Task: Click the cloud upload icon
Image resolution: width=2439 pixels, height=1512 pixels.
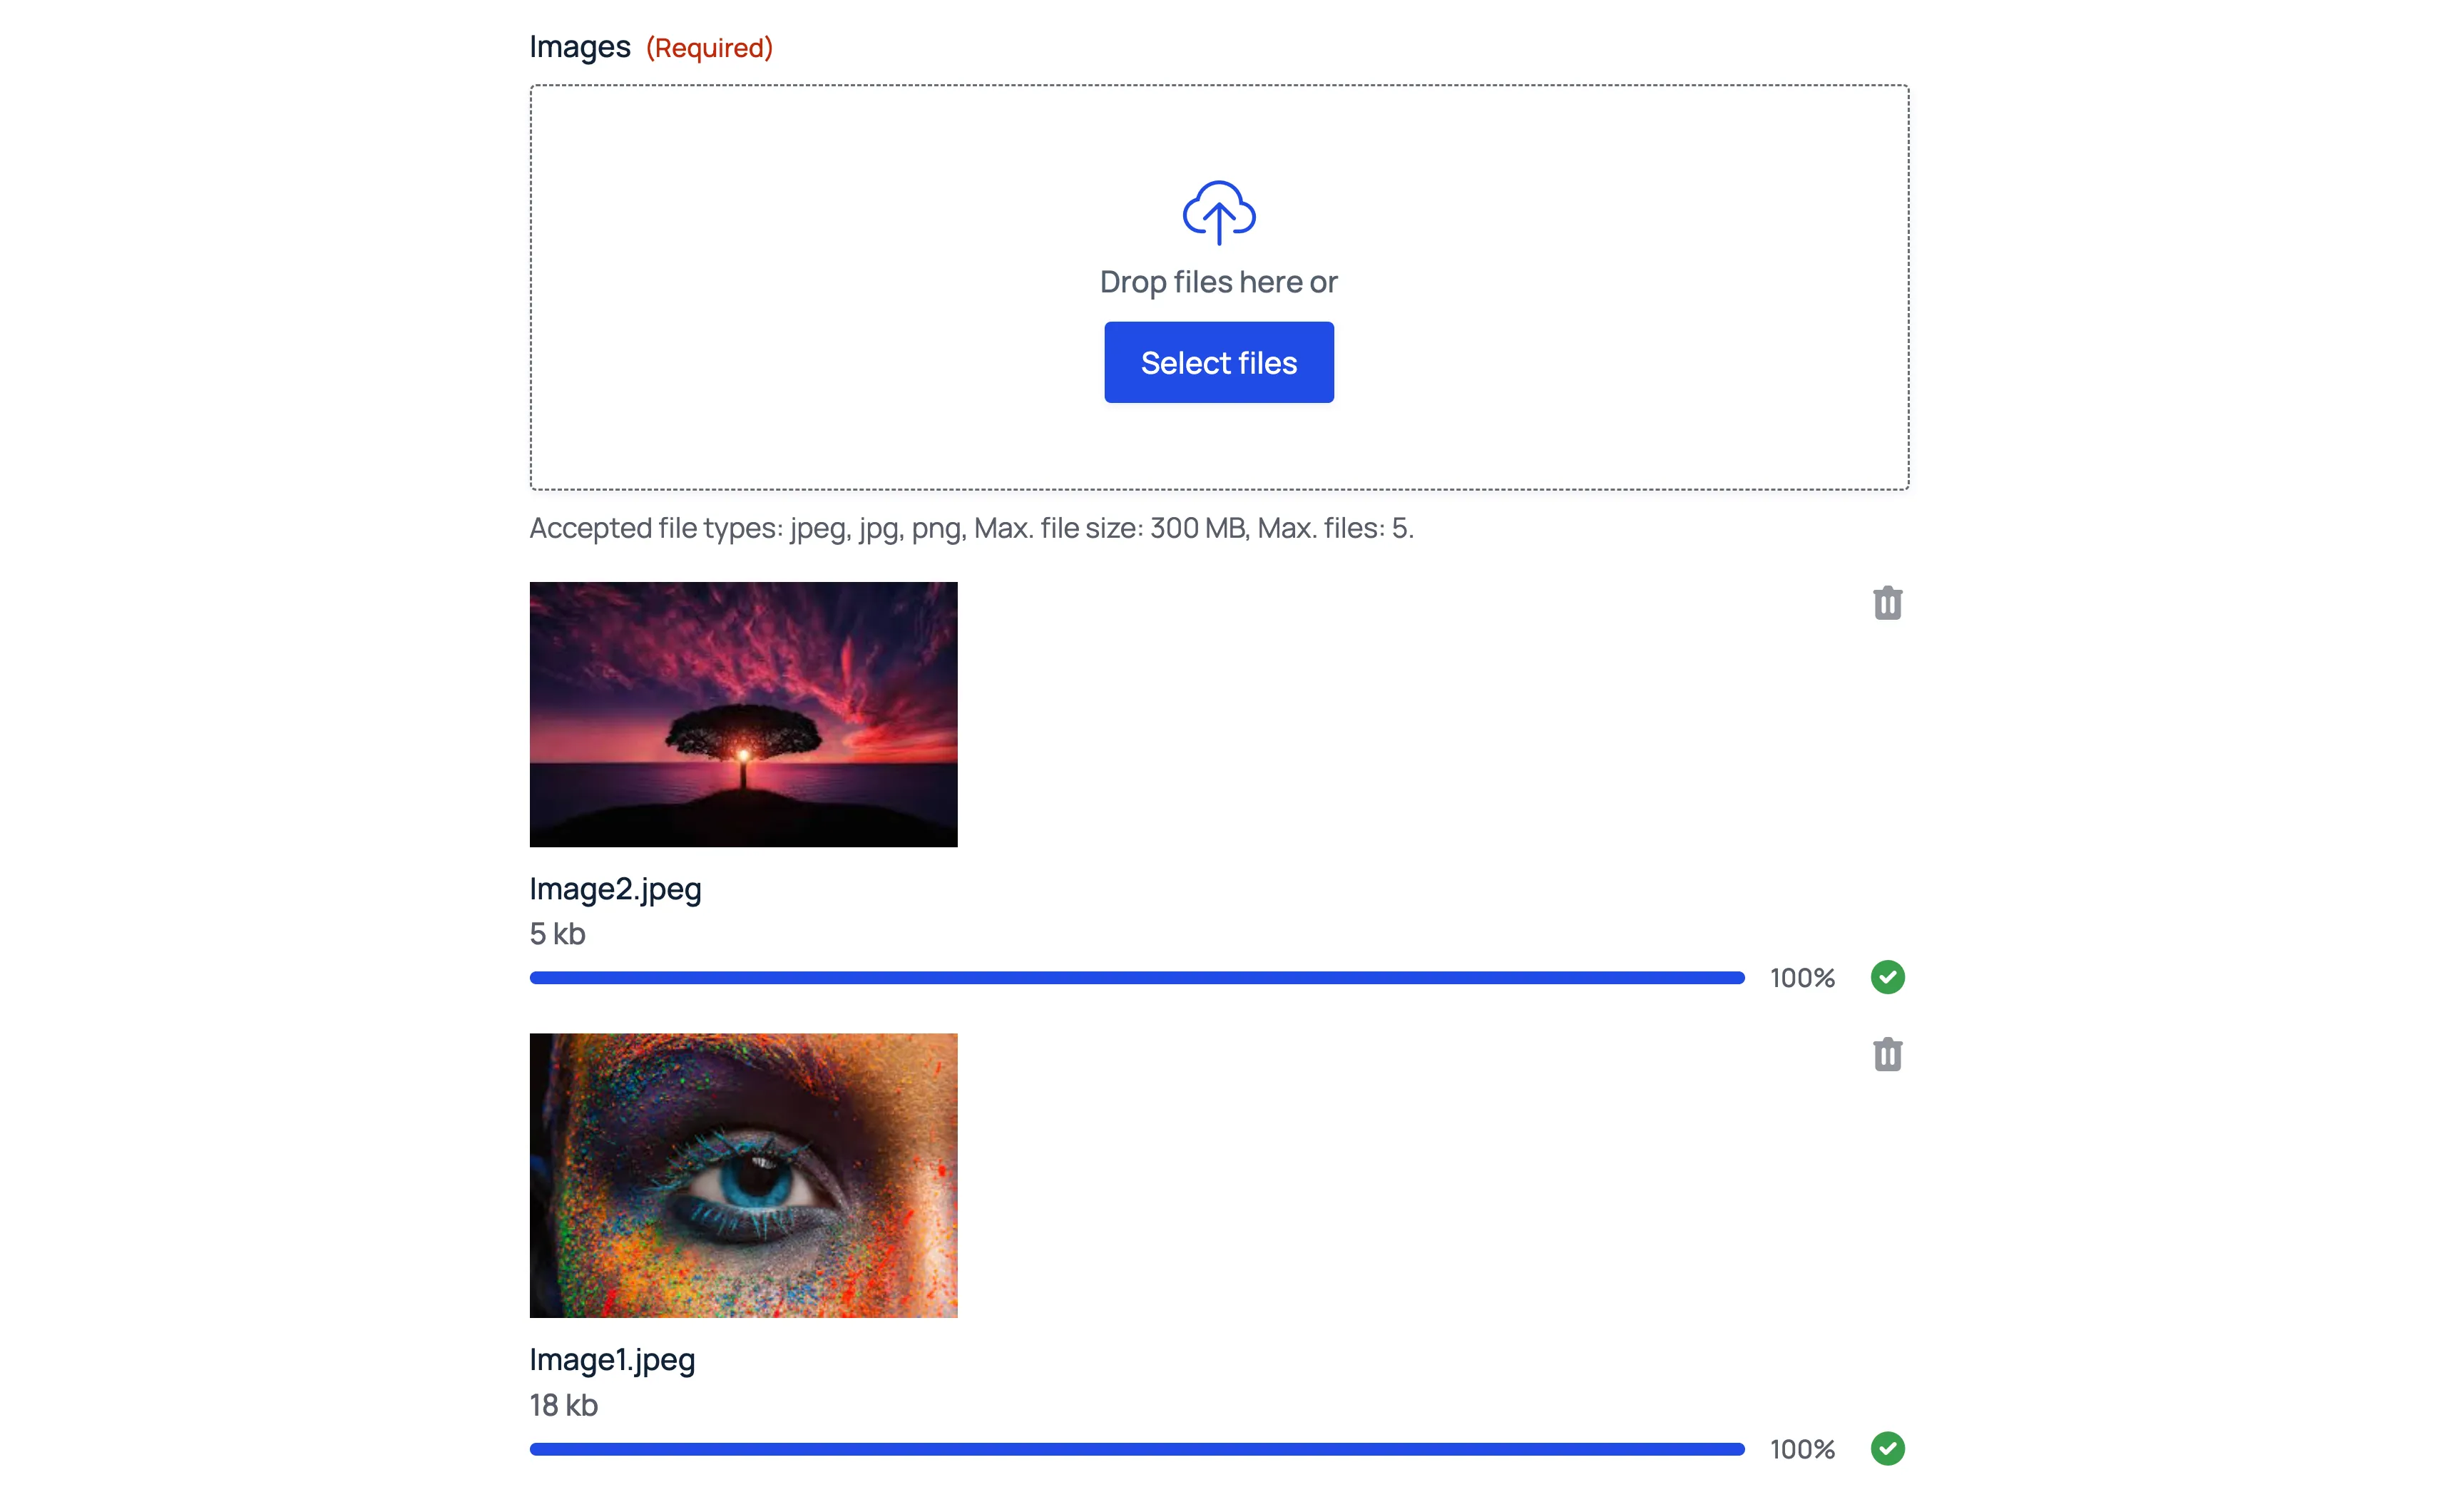Action: [x=1218, y=212]
